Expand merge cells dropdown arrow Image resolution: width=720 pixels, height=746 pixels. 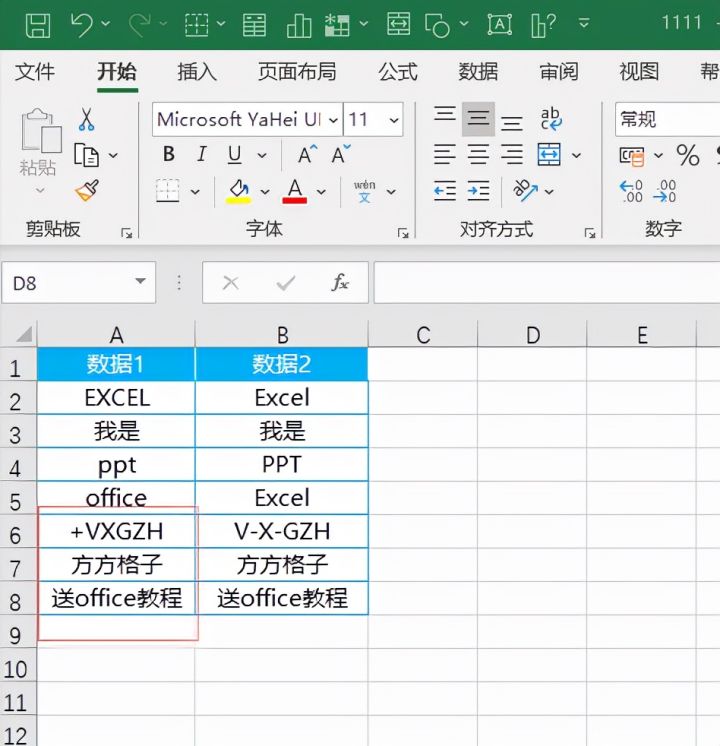coord(576,156)
